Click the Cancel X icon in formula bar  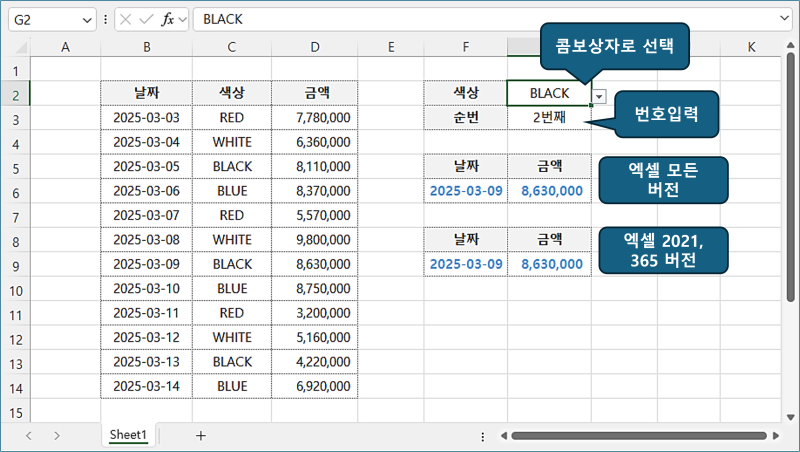(x=125, y=19)
